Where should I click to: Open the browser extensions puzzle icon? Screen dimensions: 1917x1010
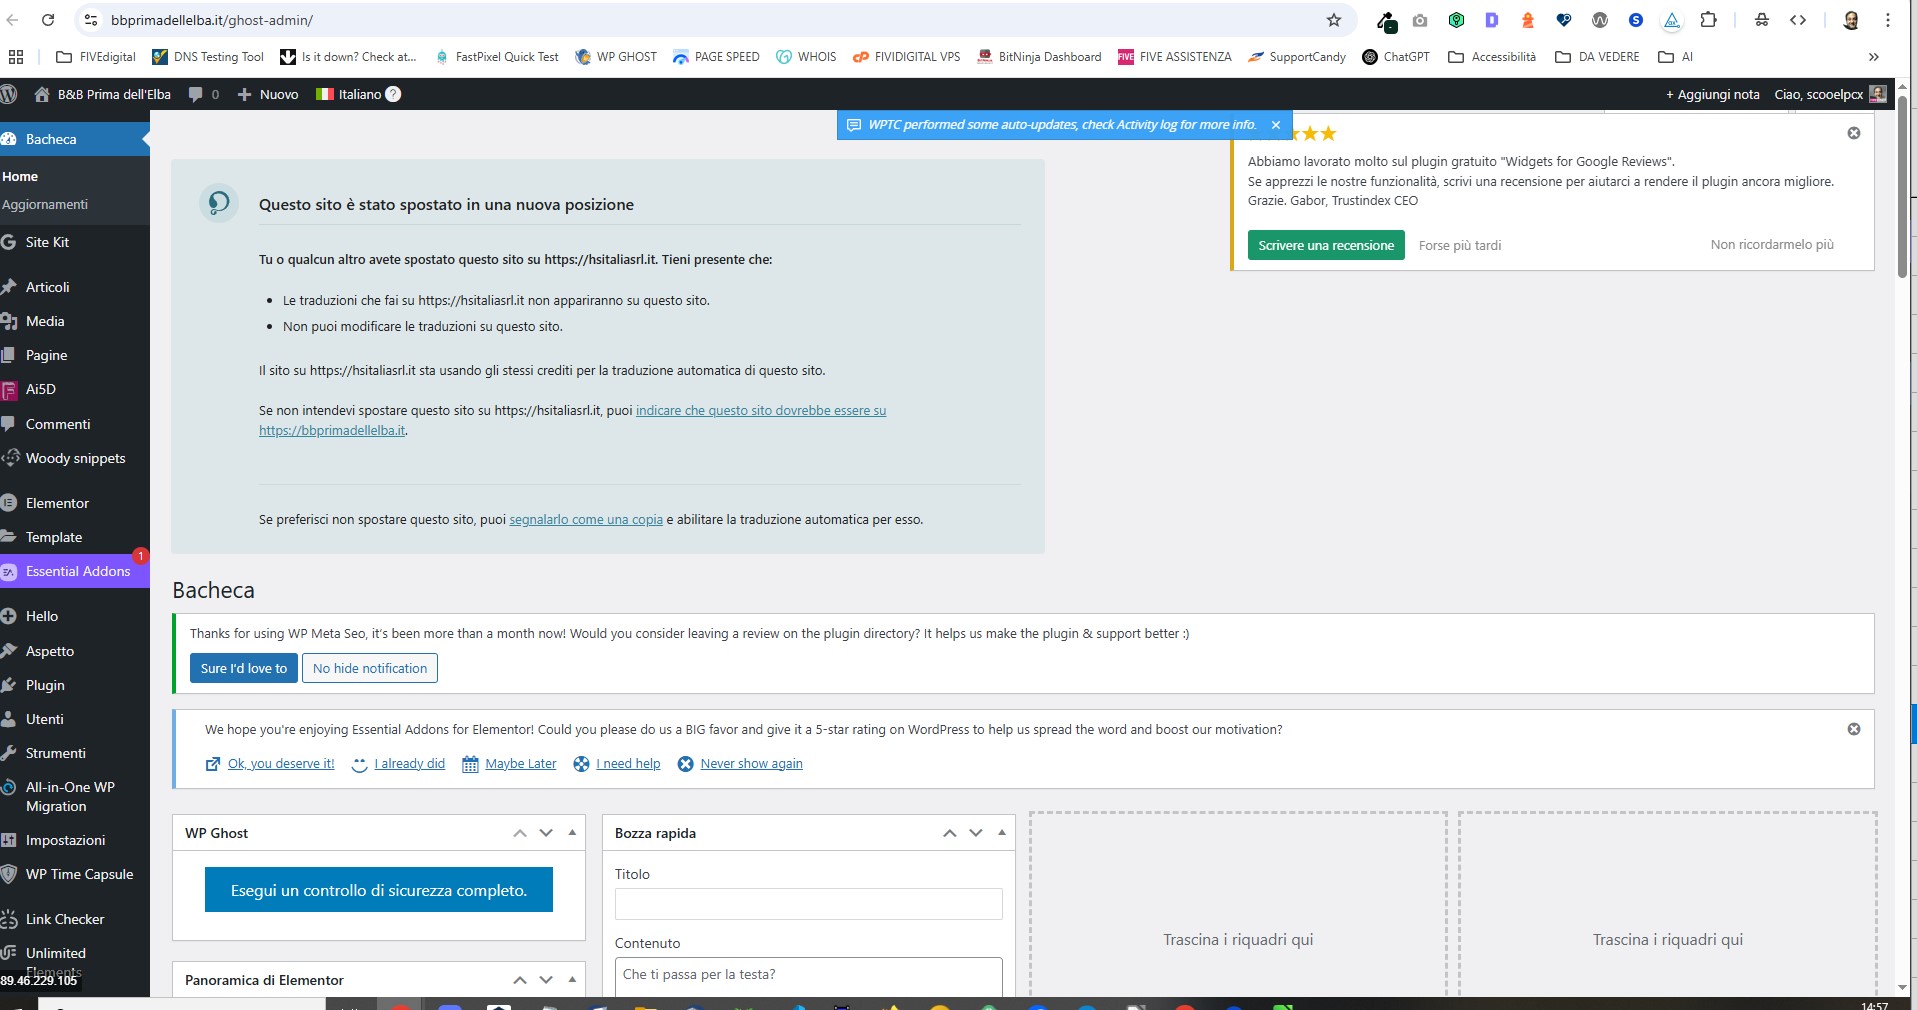1708,20
